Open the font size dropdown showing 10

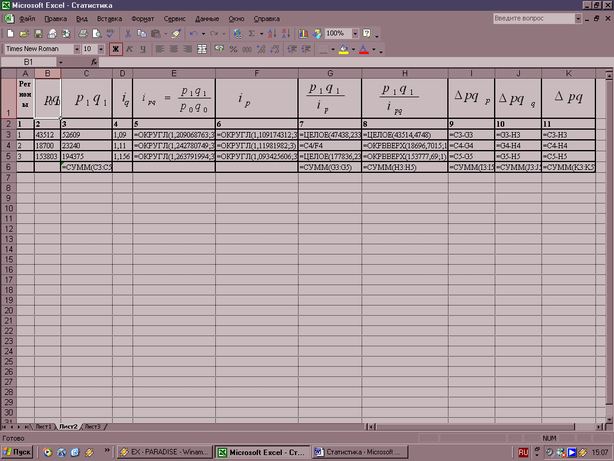click(100, 48)
